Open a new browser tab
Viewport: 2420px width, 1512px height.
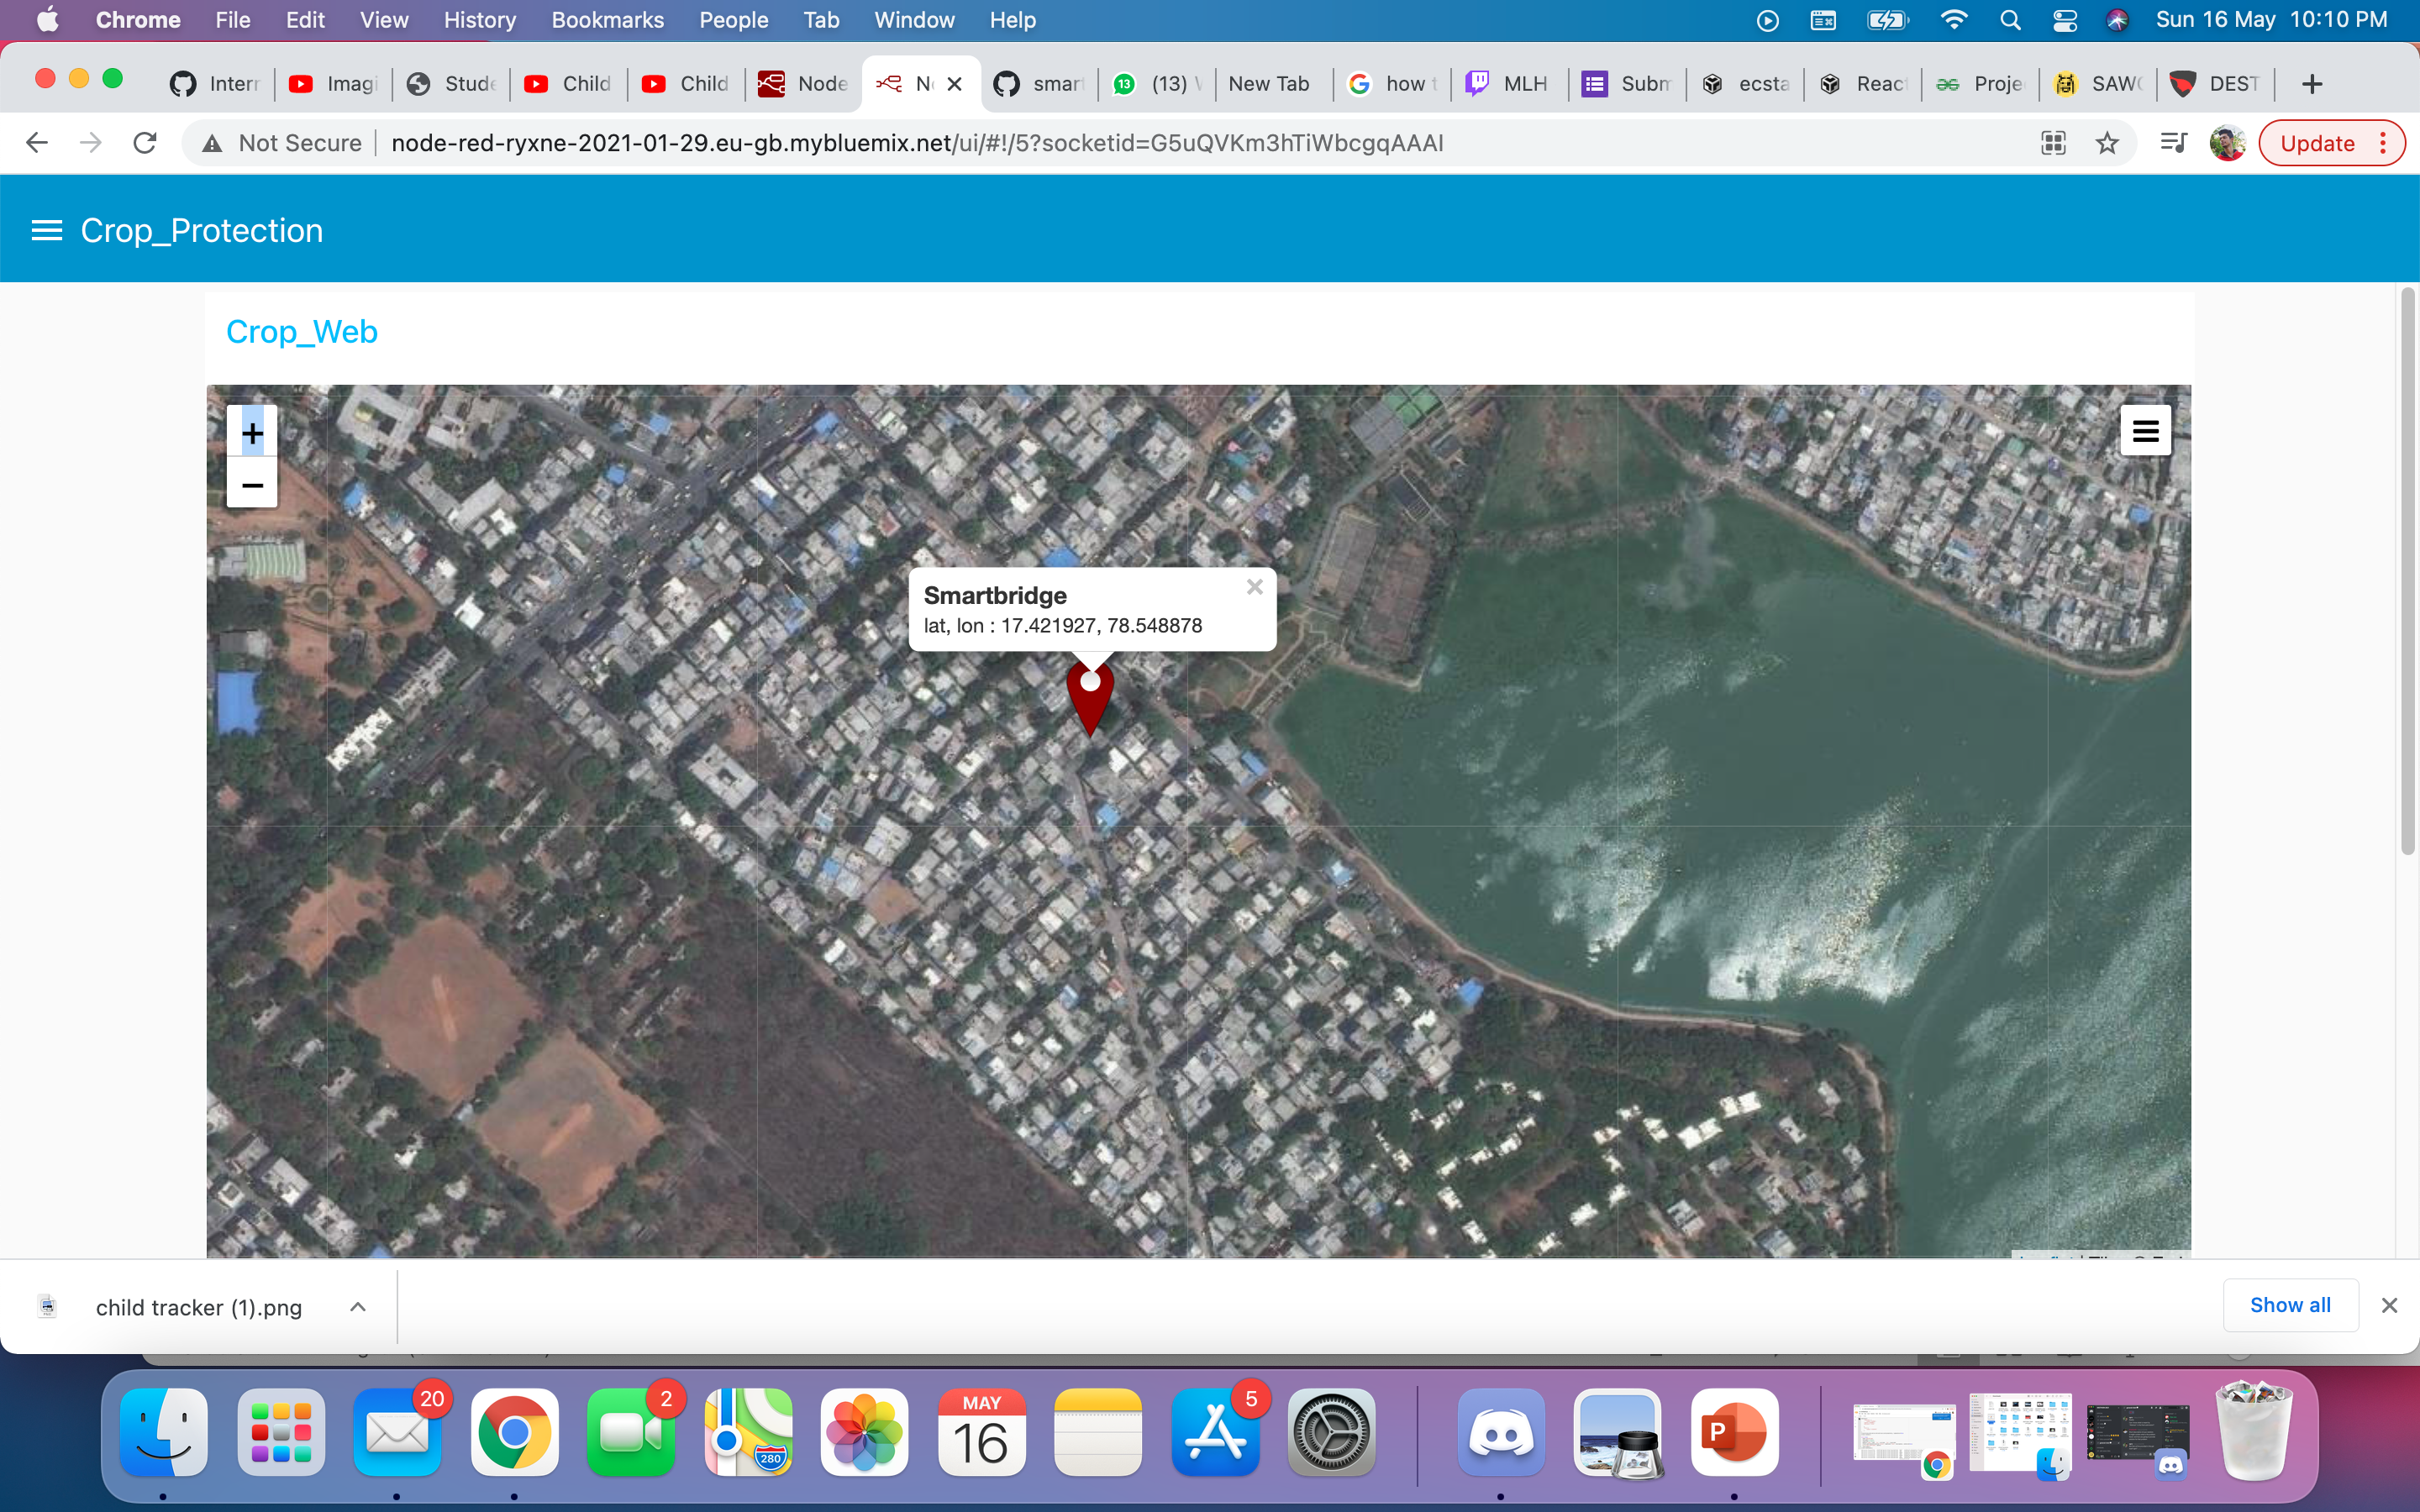(x=2311, y=84)
